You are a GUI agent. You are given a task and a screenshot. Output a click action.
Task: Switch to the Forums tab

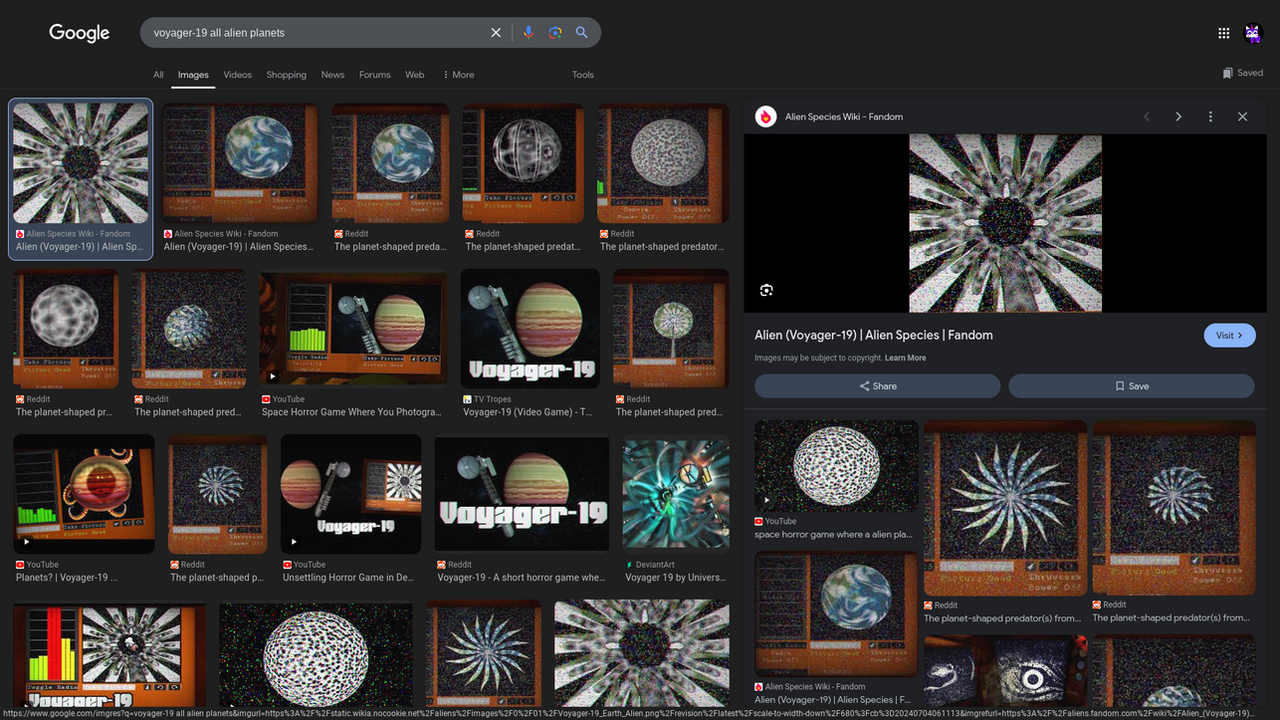[375, 75]
